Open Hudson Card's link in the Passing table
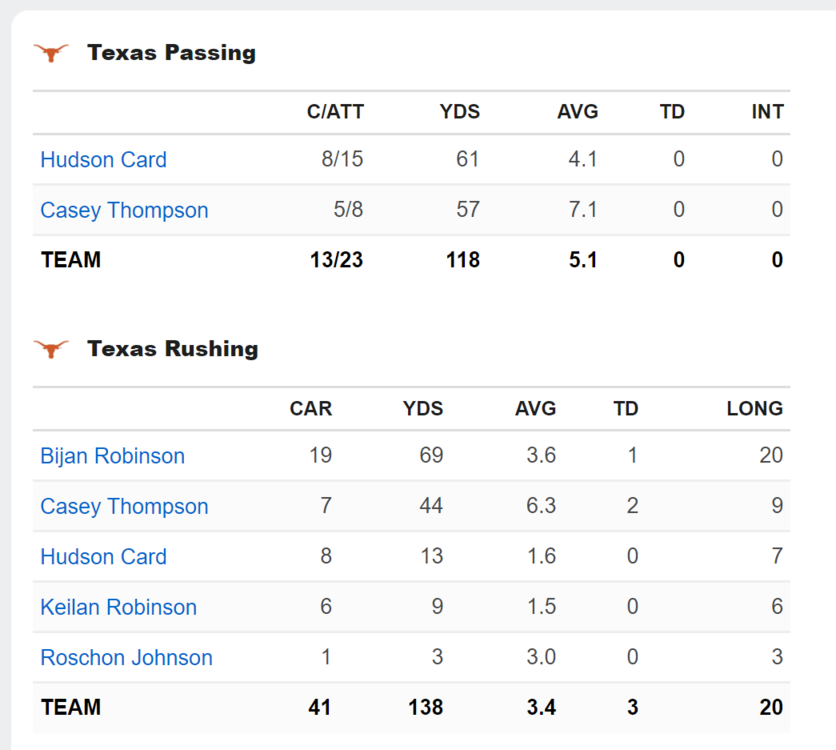 [103, 160]
